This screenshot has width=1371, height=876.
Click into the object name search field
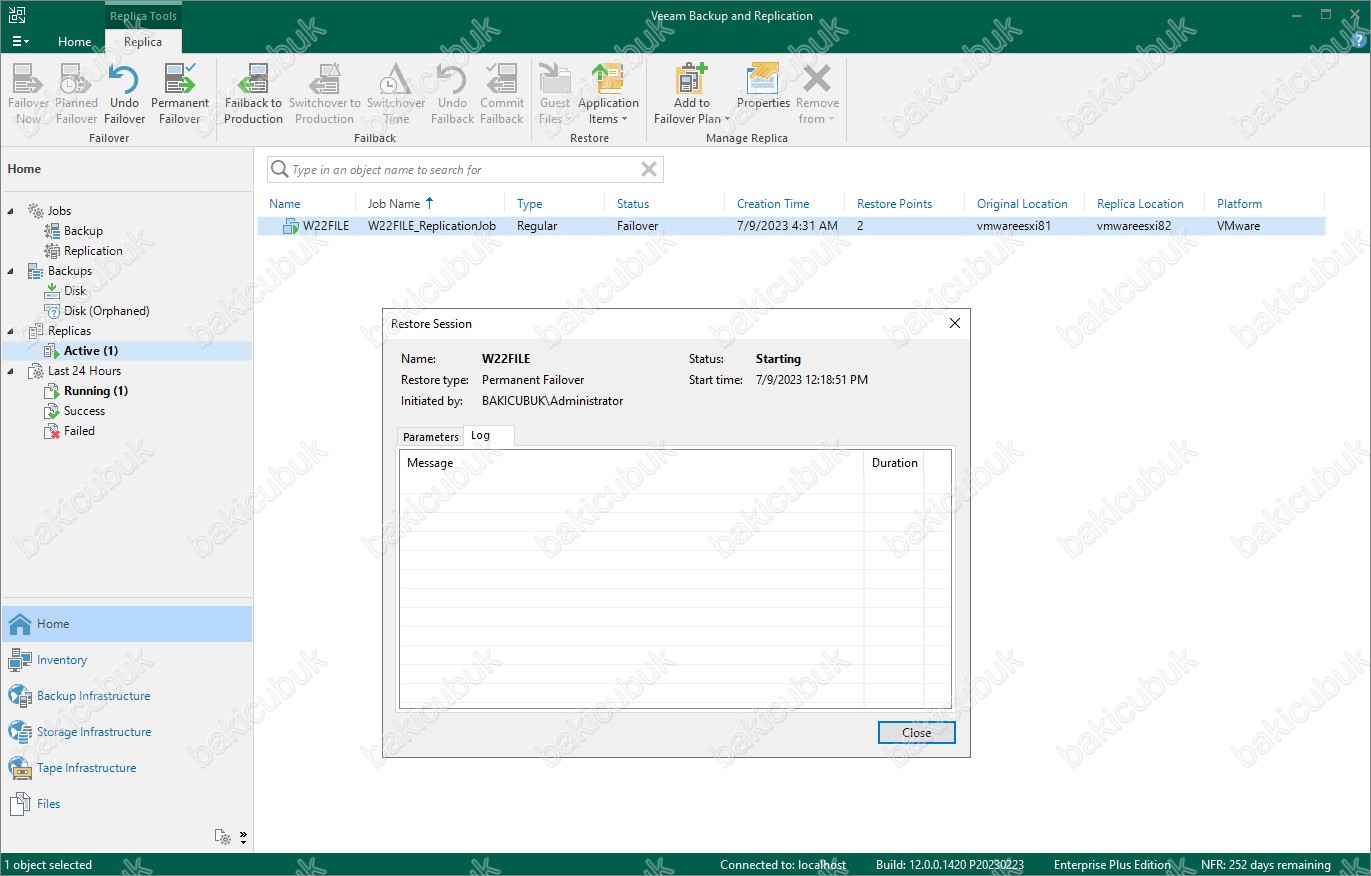pyautogui.click(x=464, y=170)
